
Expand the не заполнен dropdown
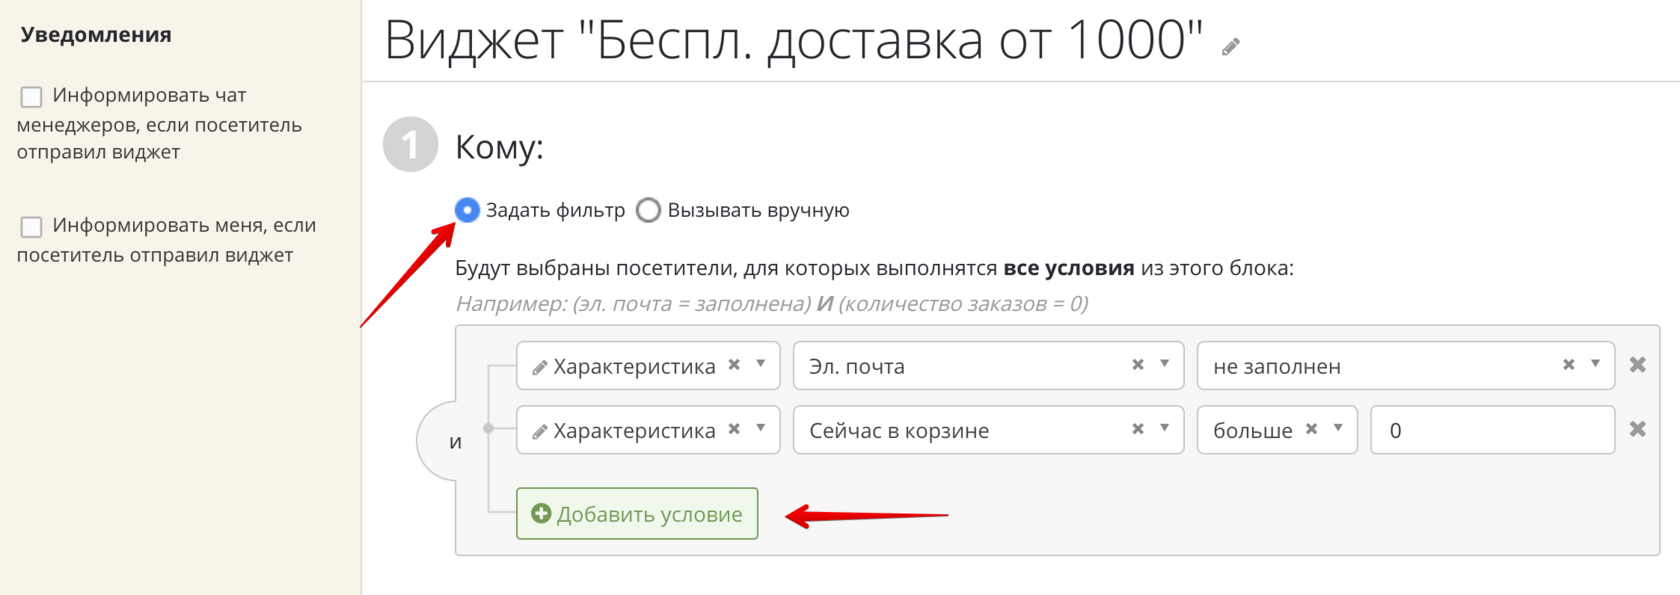tap(1596, 364)
